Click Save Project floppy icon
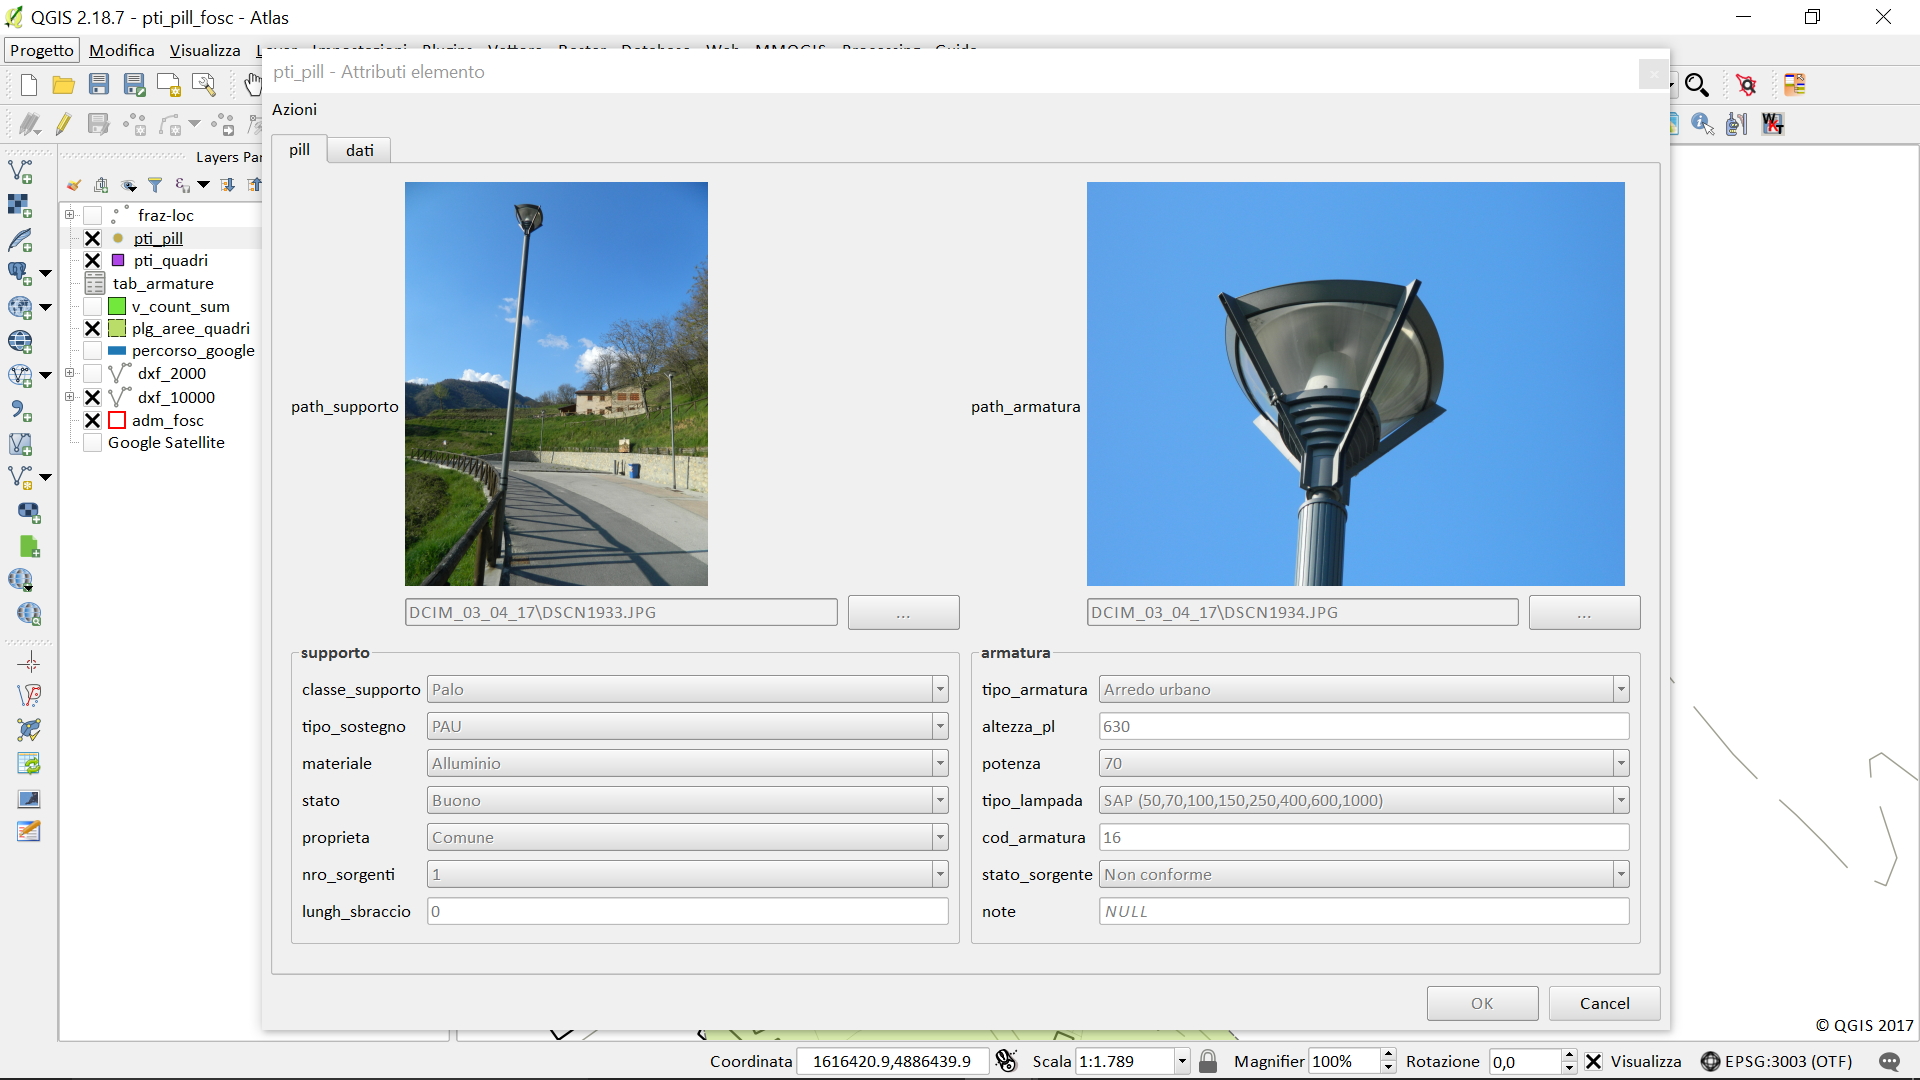1920x1080 pixels. (x=98, y=85)
